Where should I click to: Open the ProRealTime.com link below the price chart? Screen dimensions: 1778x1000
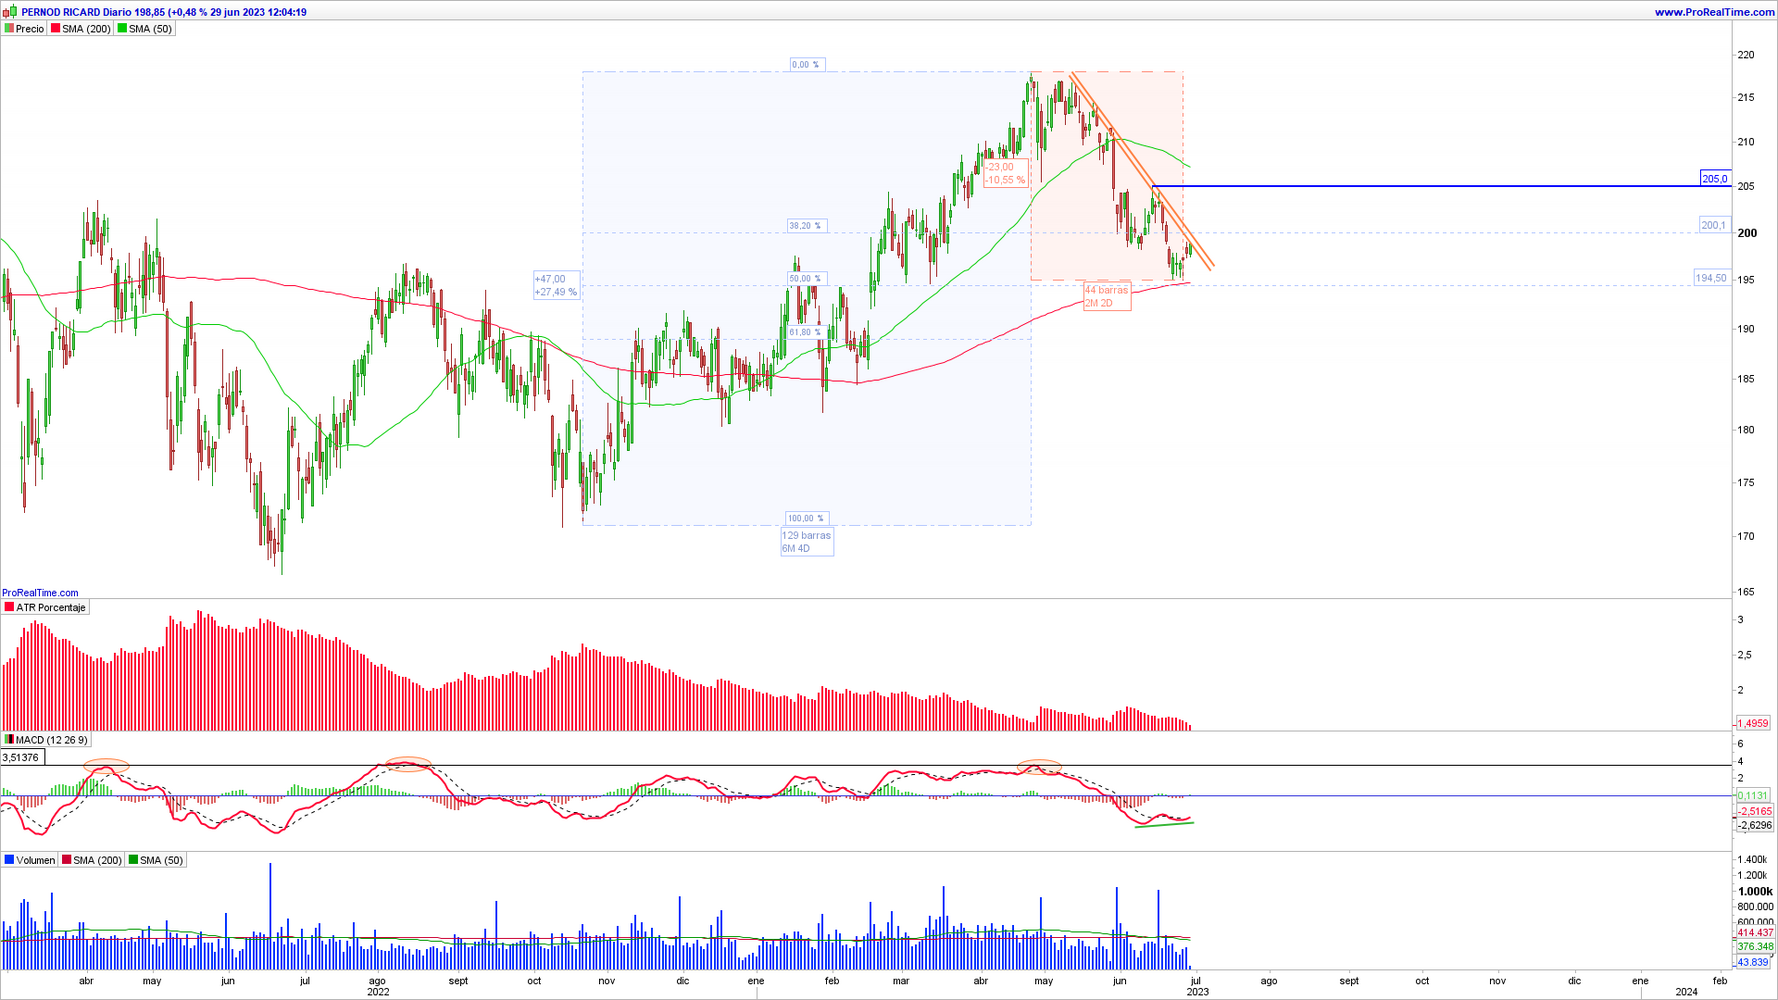pos(40,593)
